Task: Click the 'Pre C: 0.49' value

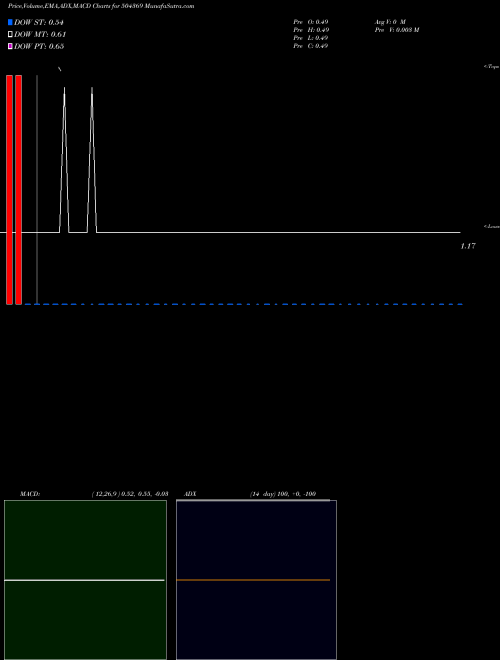Action: pyautogui.click(x=311, y=46)
